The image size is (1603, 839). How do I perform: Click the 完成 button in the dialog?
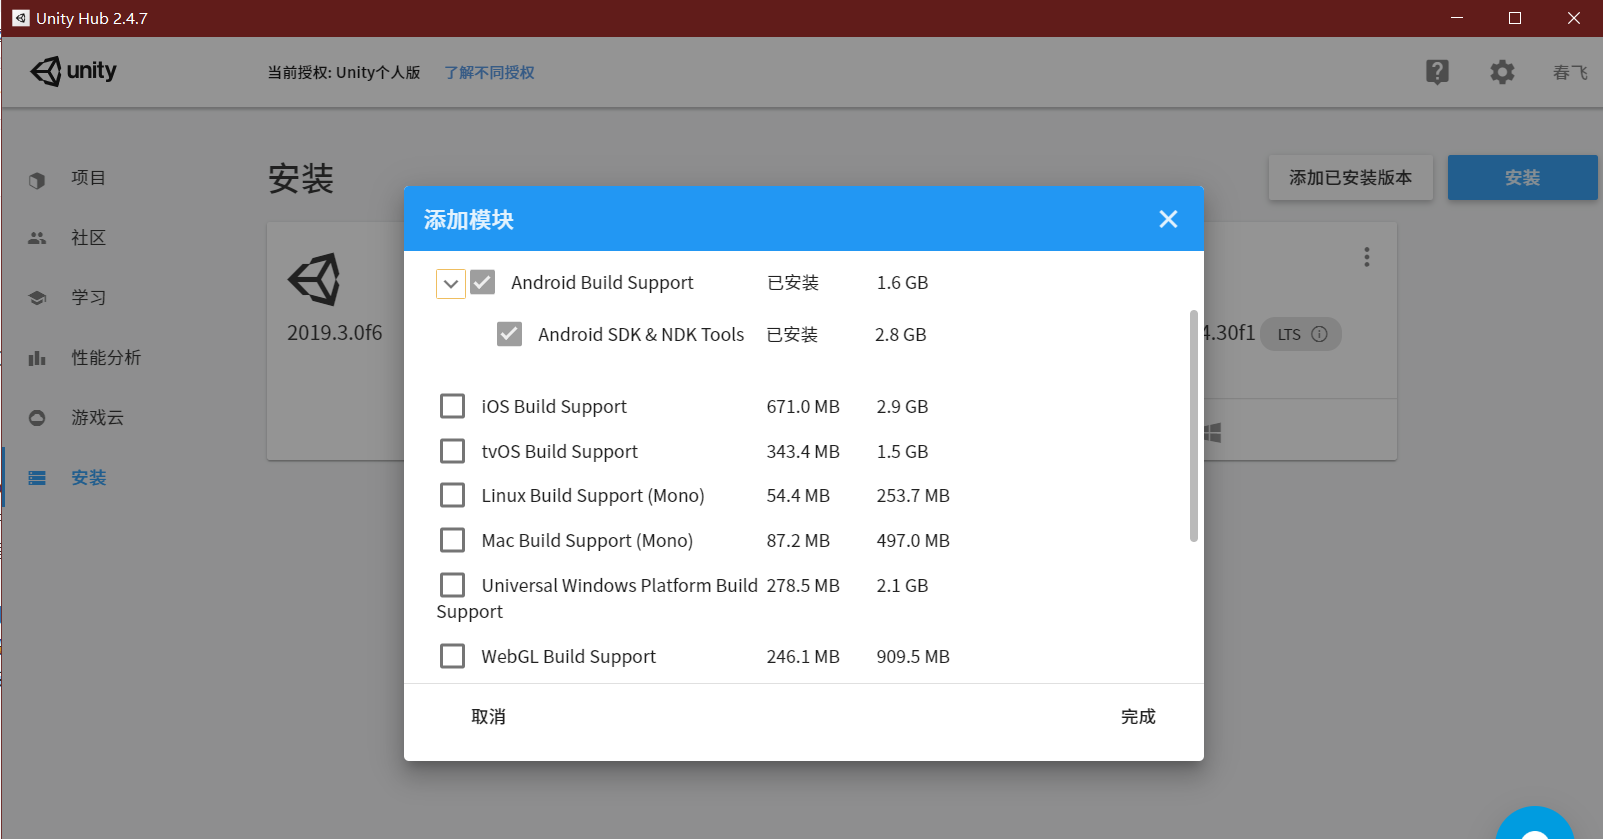click(1138, 717)
